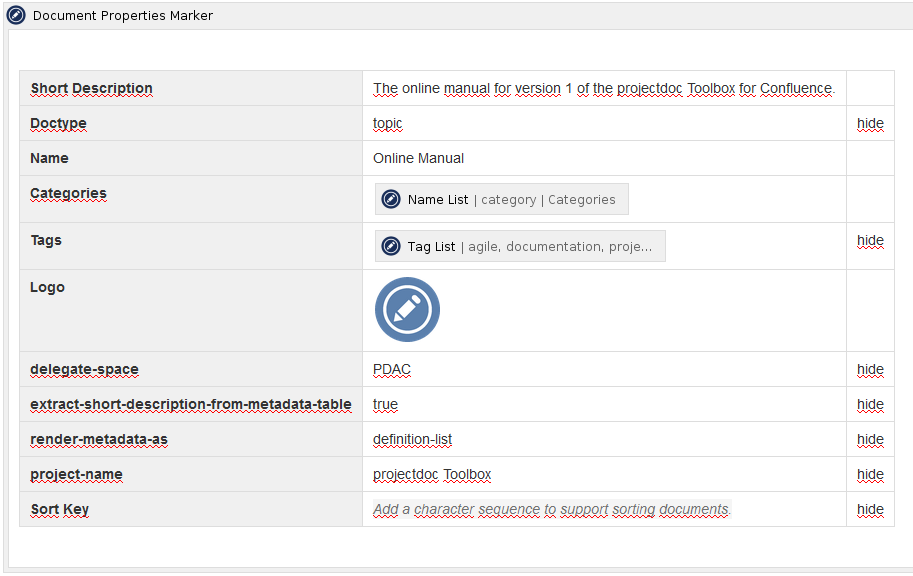Click the Tag List macro pencil icon
This screenshot has width=913, height=576.
point(391,246)
